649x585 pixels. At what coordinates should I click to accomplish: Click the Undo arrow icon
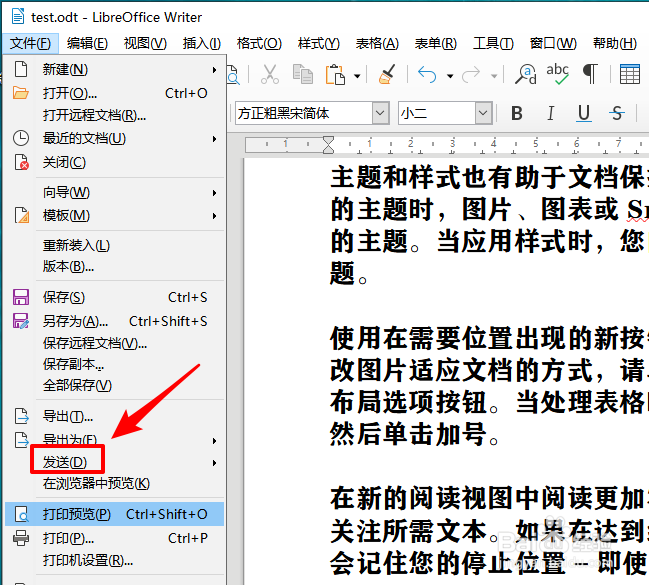pos(427,75)
